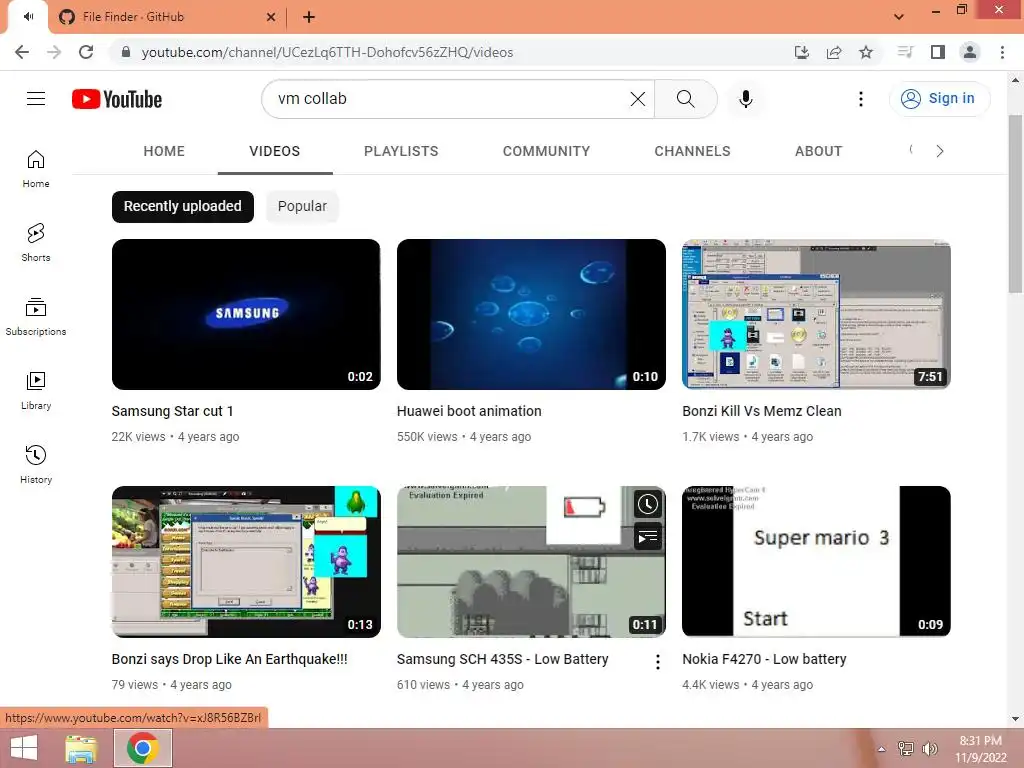Go back in browser history
The image size is (1024, 768).
coord(22,52)
